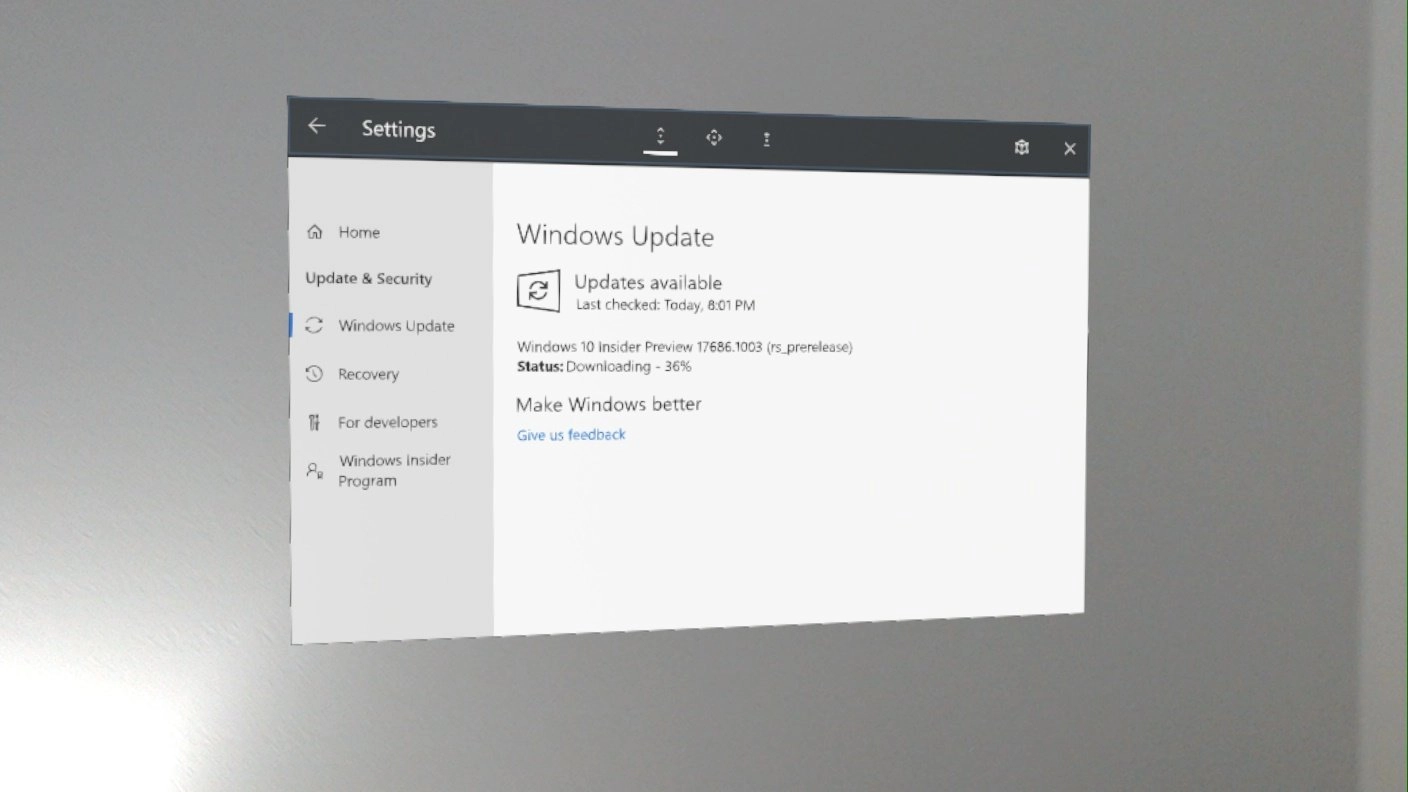Click the Updates available status text
1408x792 pixels.
click(x=648, y=283)
